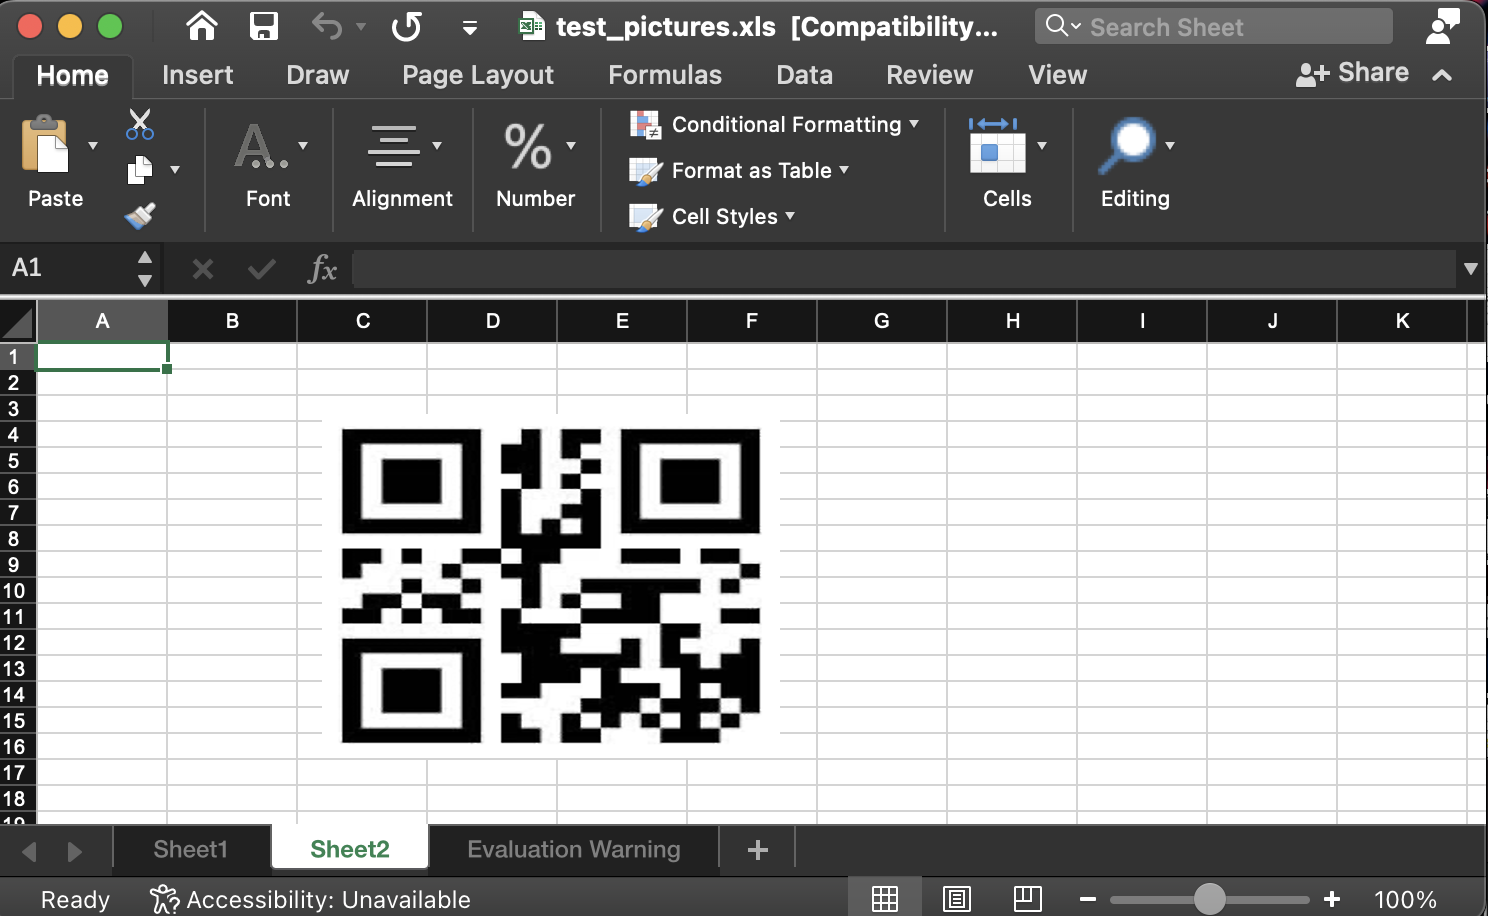Switch to Page Break Preview view

point(1027,899)
